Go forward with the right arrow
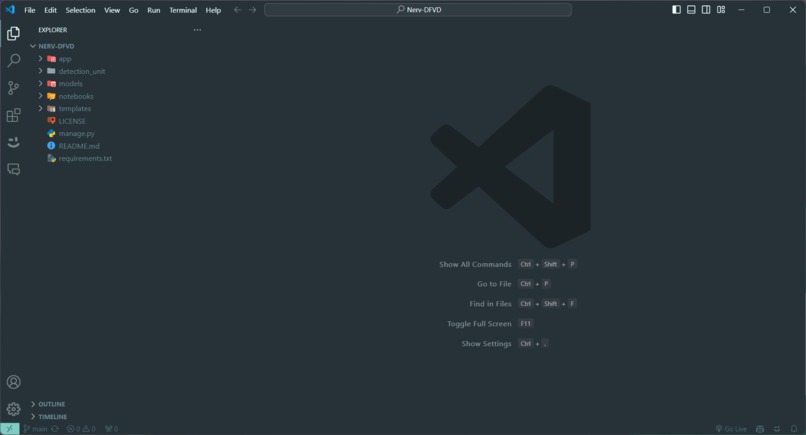This screenshot has height=435, width=806. 252,10
